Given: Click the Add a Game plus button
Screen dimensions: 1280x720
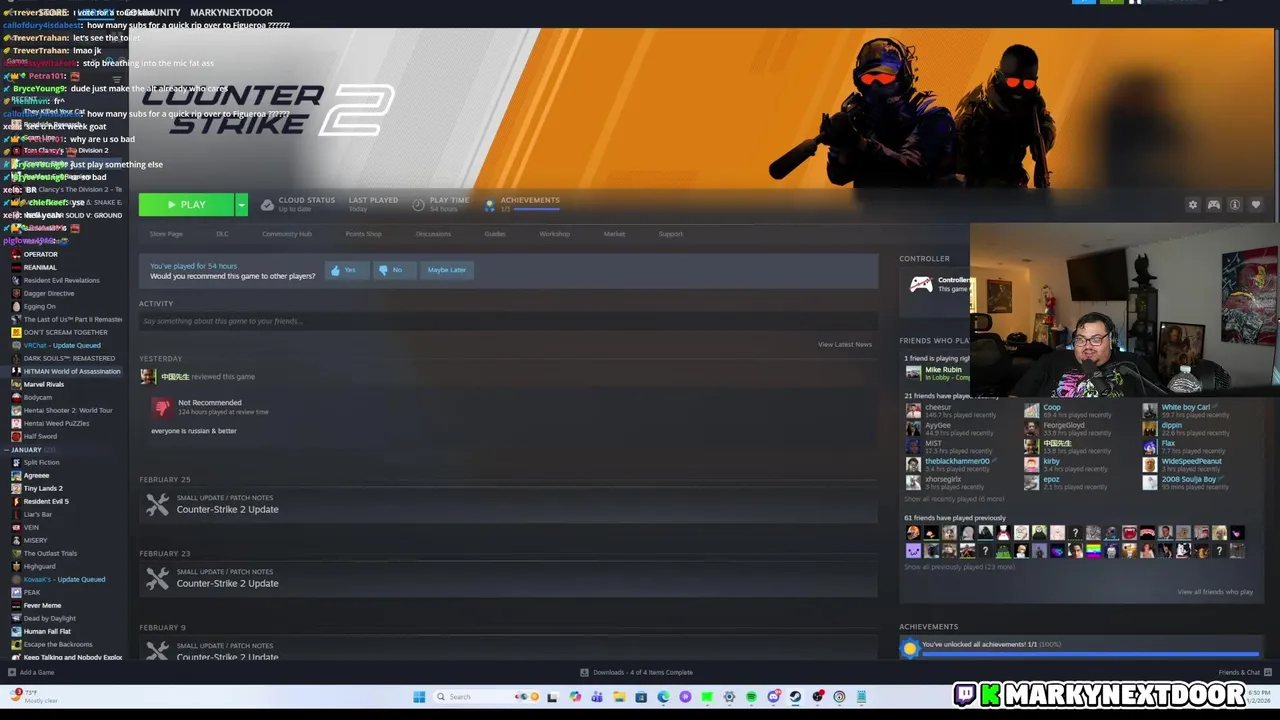Looking at the screenshot, I should tap(12, 672).
